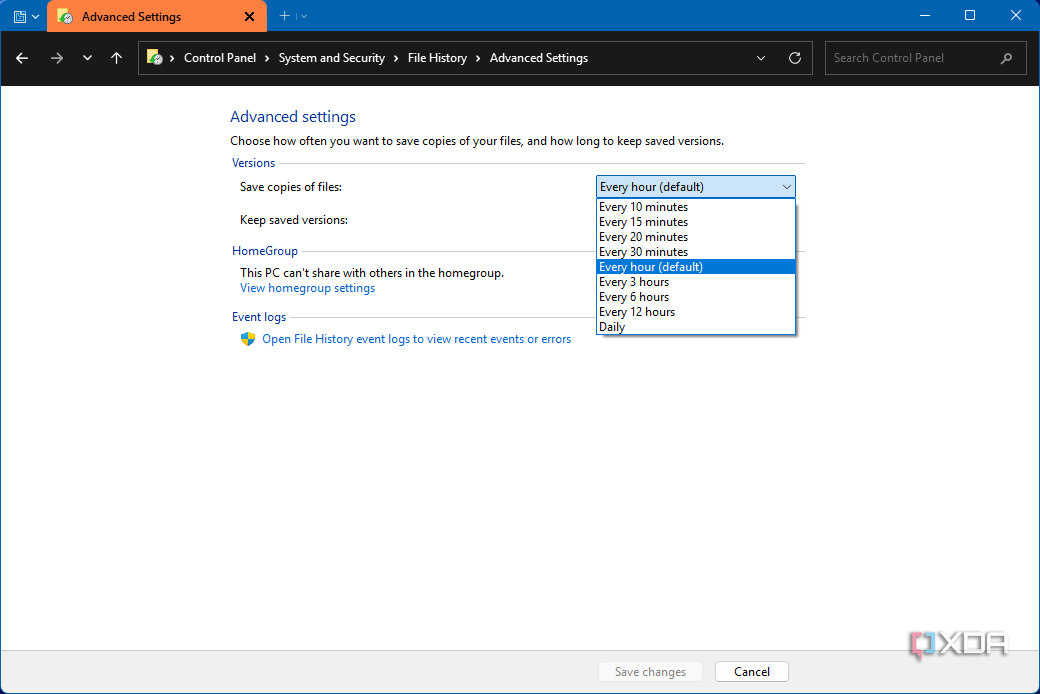This screenshot has width=1040, height=694.
Task: Open View homegroup settings link
Action: (x=307, y=288)
